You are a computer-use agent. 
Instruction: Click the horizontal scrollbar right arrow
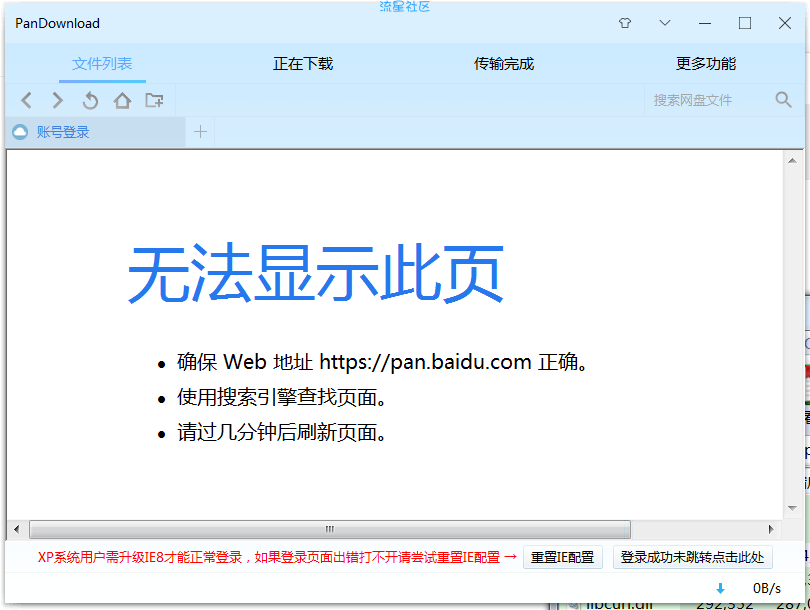click(771, 529)
